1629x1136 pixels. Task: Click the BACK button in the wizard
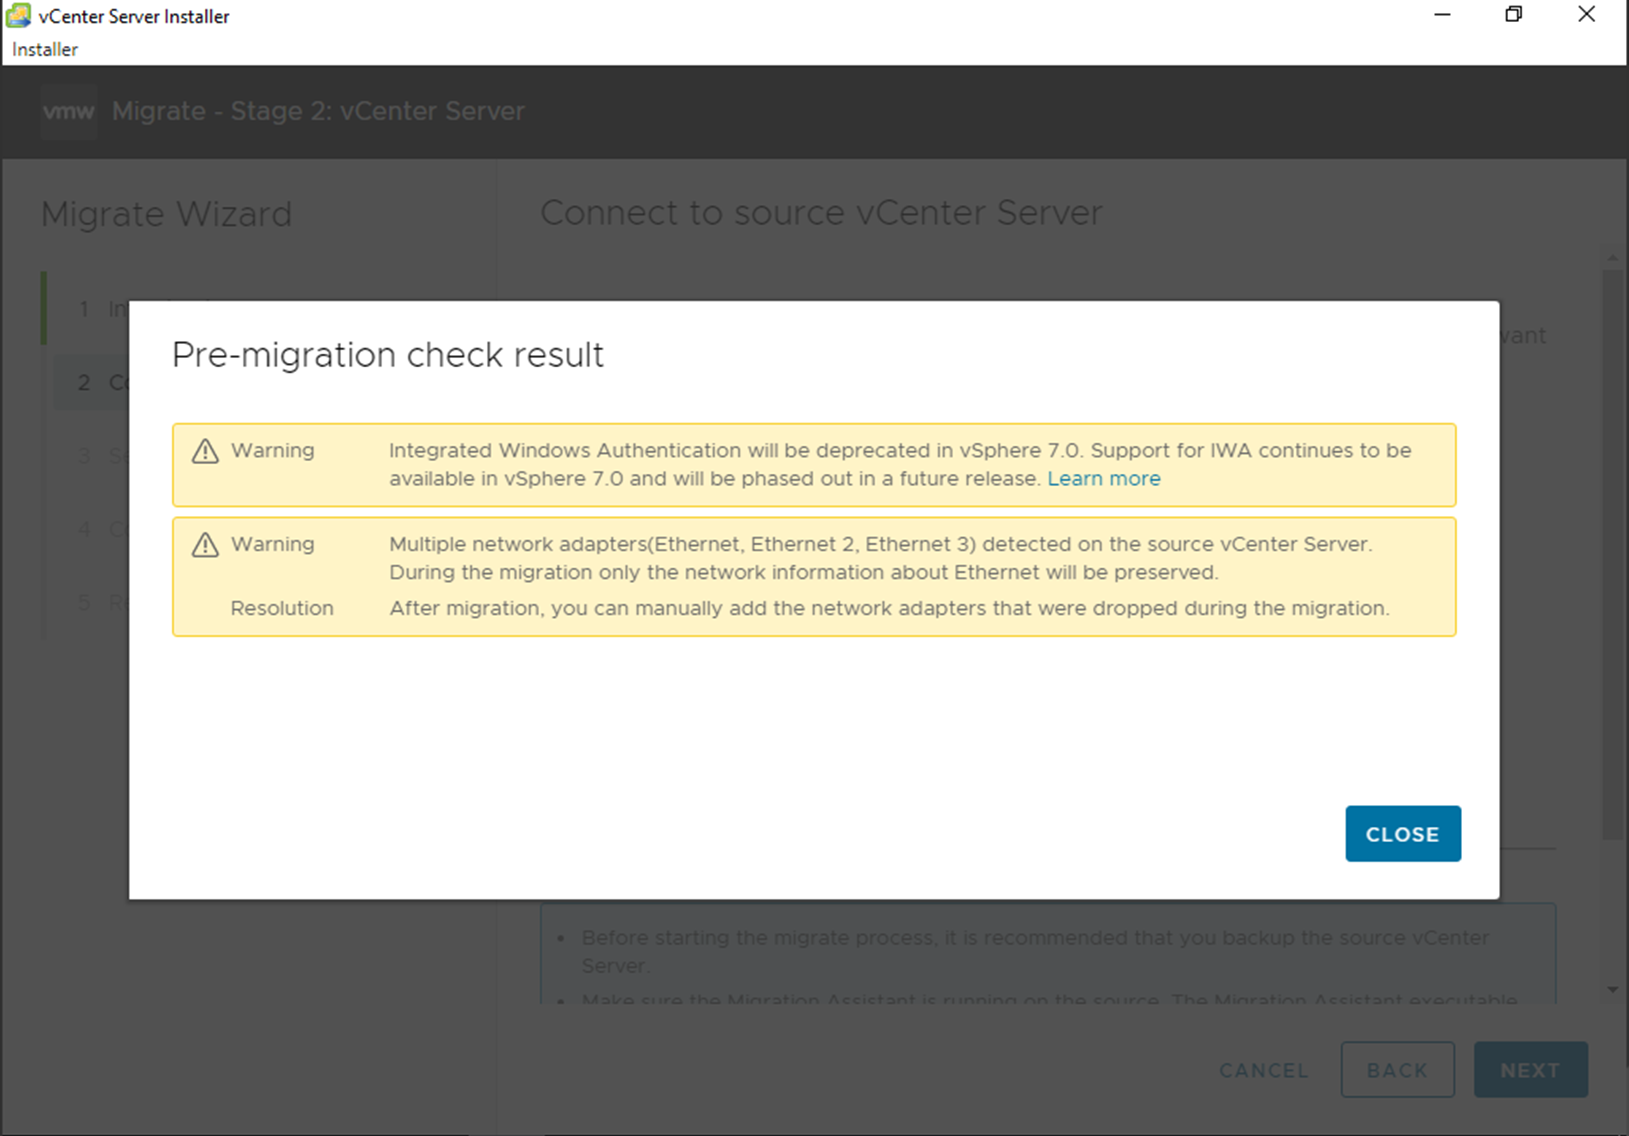(1397, 1069)
